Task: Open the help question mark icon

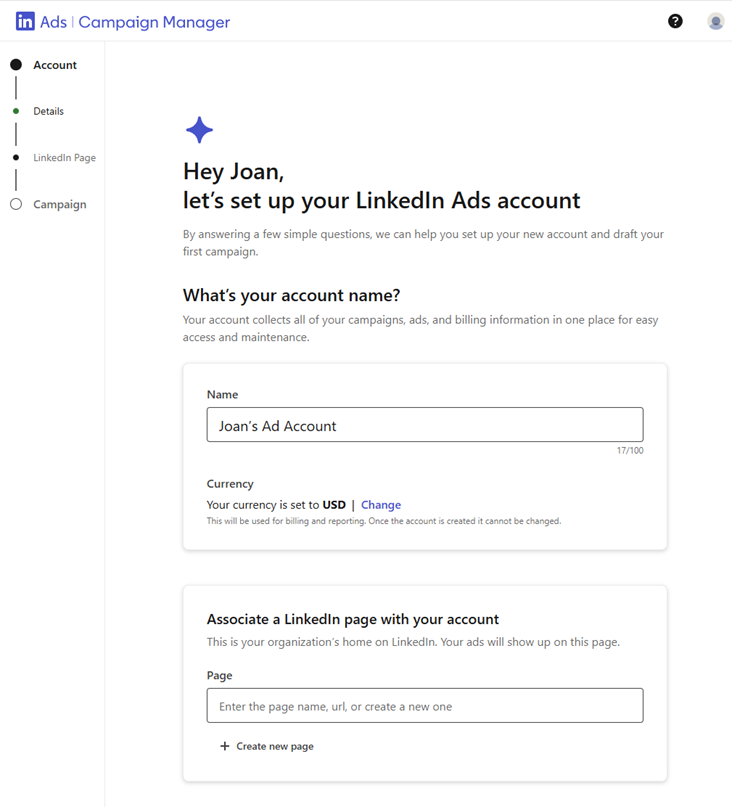Action: click(675, 20)
